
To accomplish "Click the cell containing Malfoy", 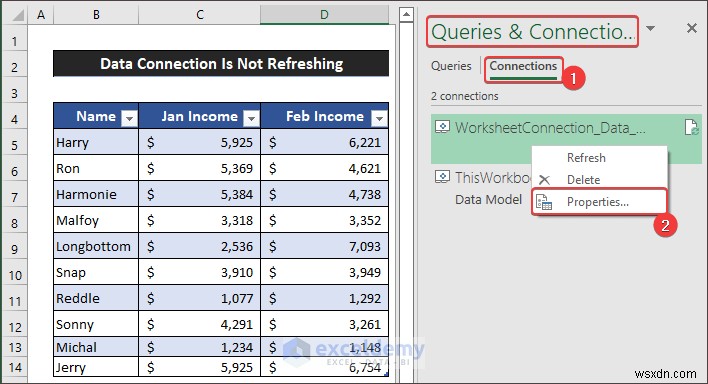I will click(x=96, y=220).
